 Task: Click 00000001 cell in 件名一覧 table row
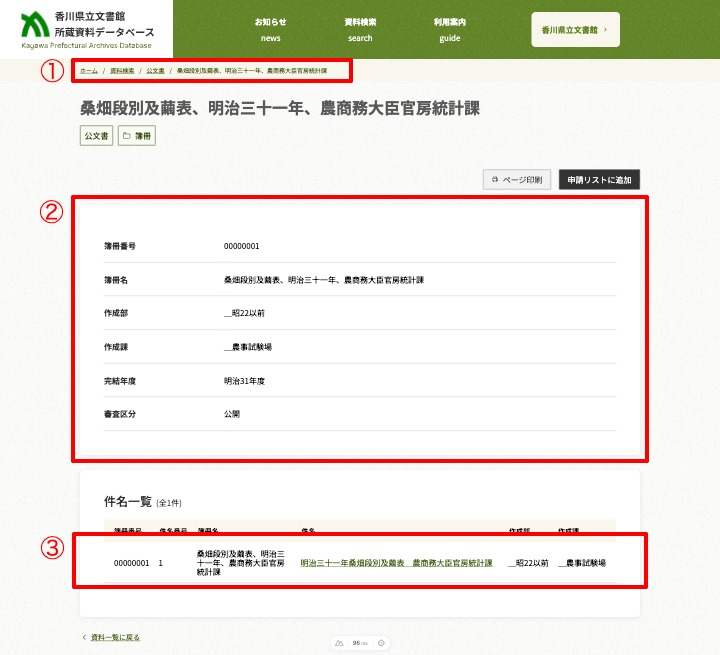pos(131,563)
